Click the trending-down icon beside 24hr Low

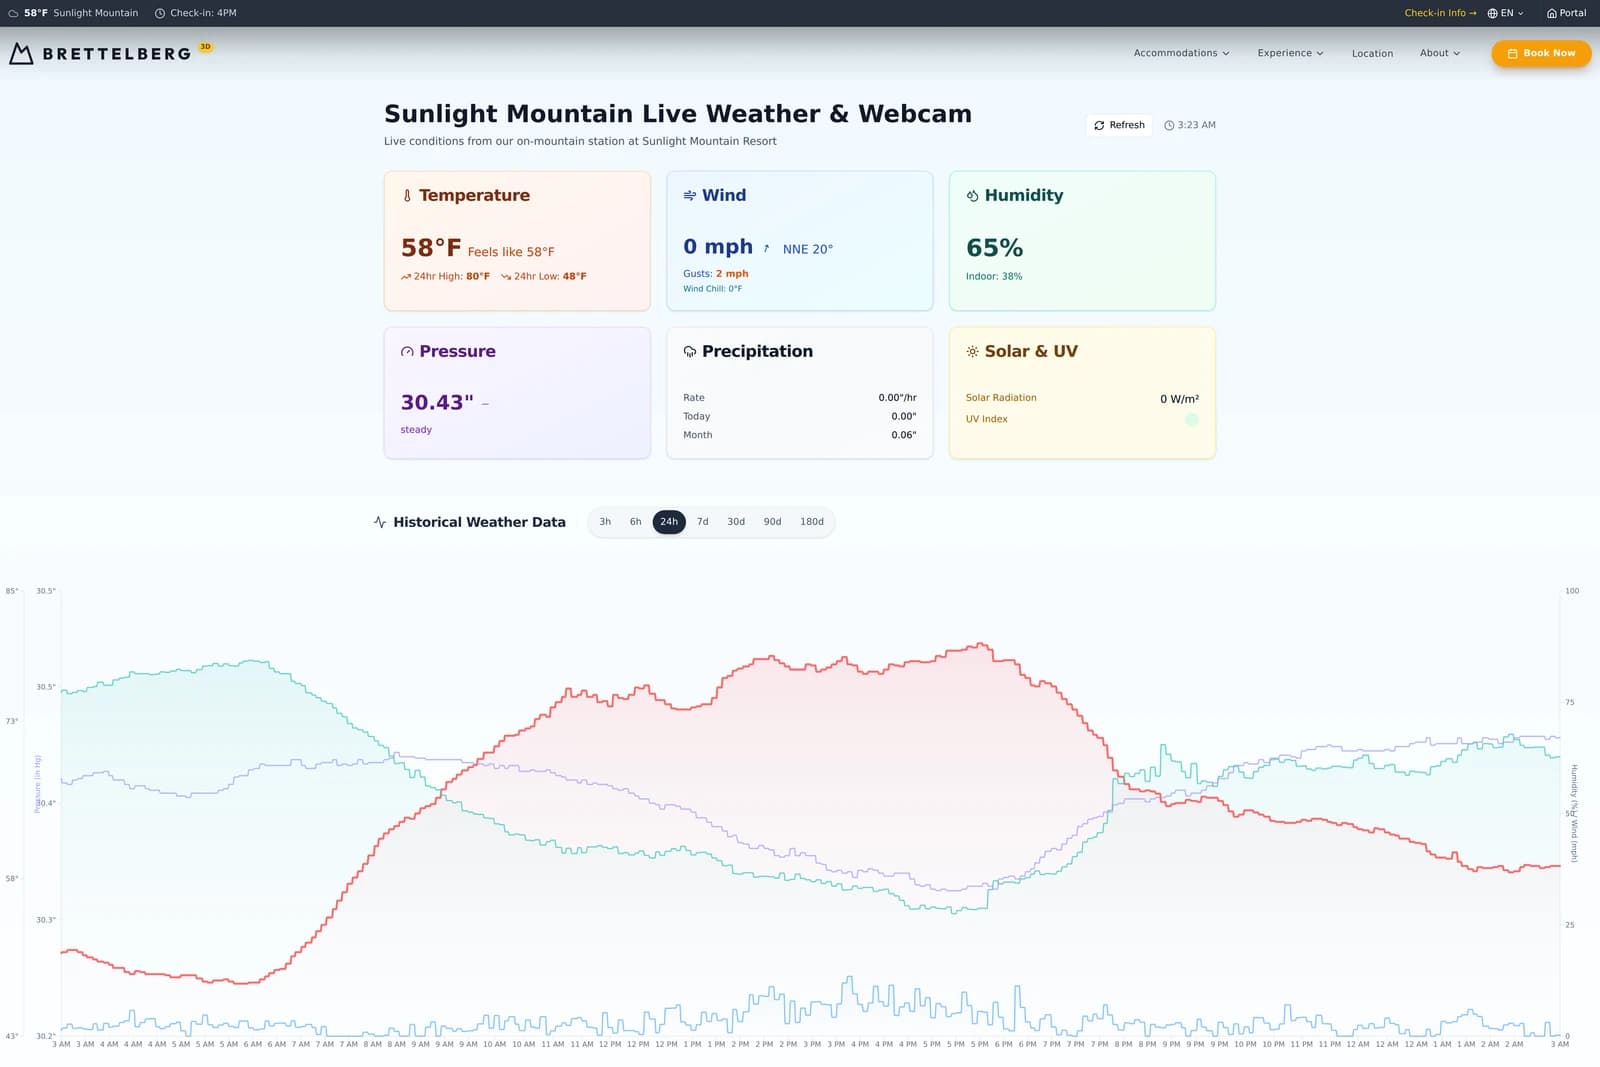[x=506, y=277]
